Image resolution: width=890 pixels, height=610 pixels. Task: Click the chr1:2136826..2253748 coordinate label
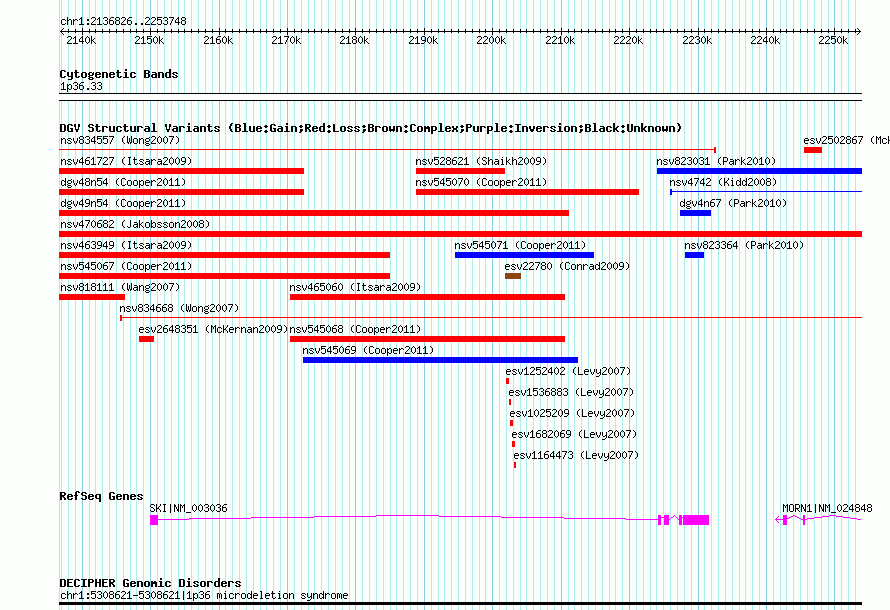point(123,21)
